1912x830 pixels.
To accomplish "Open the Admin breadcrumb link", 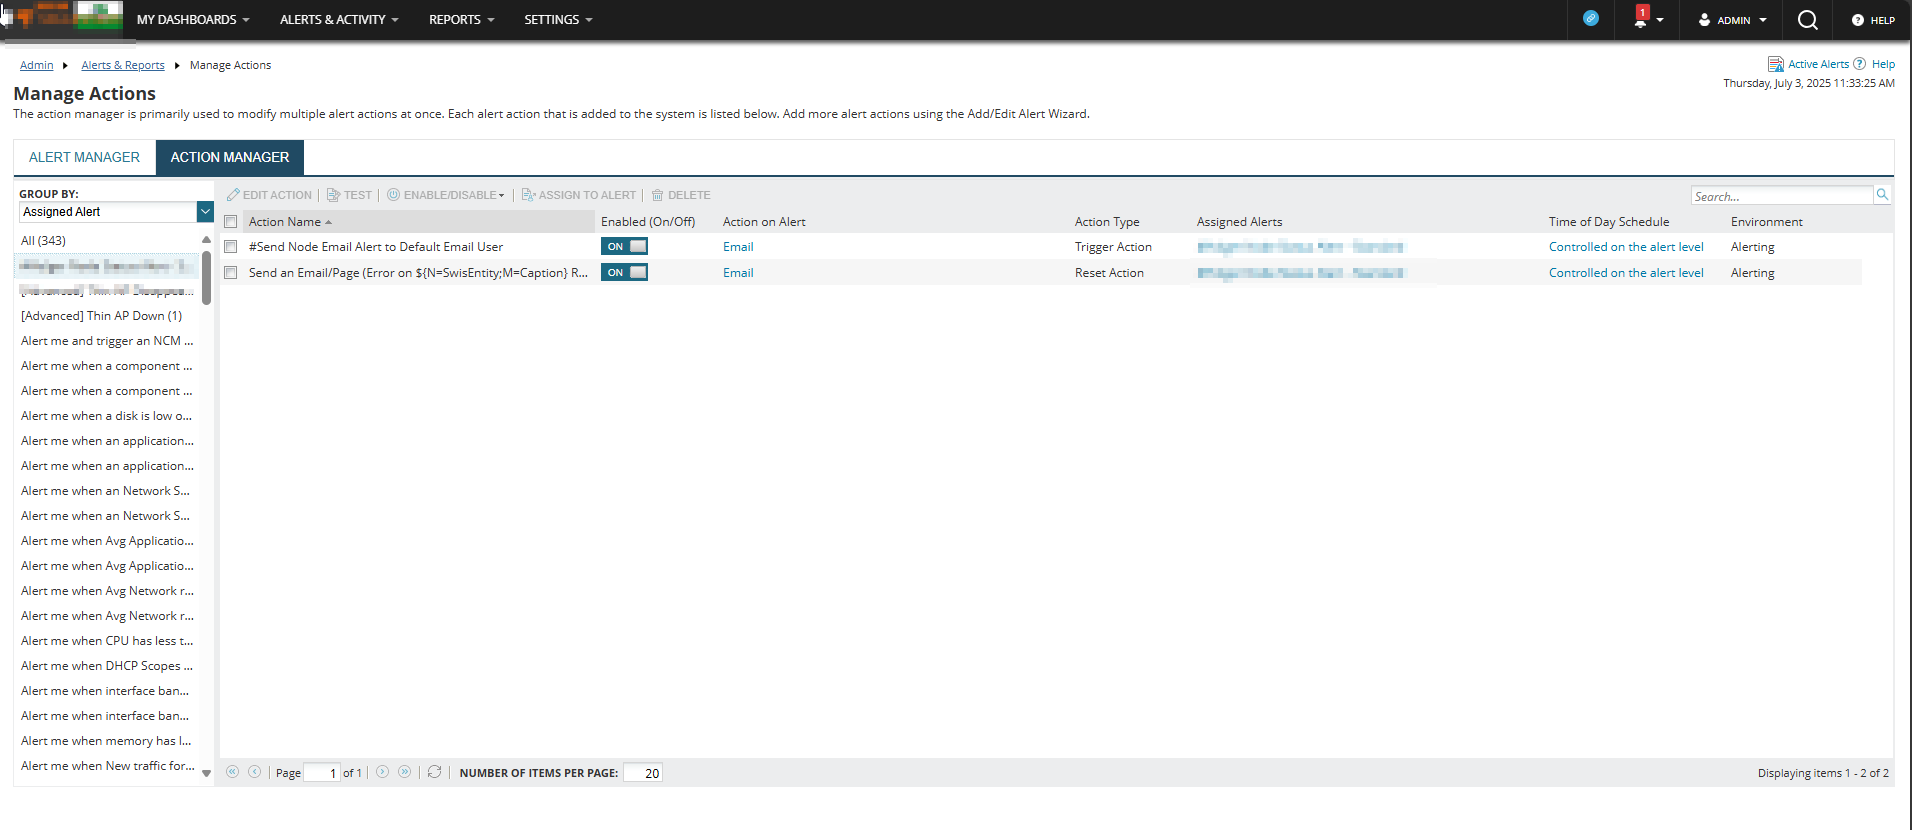I will click(37, 65).
